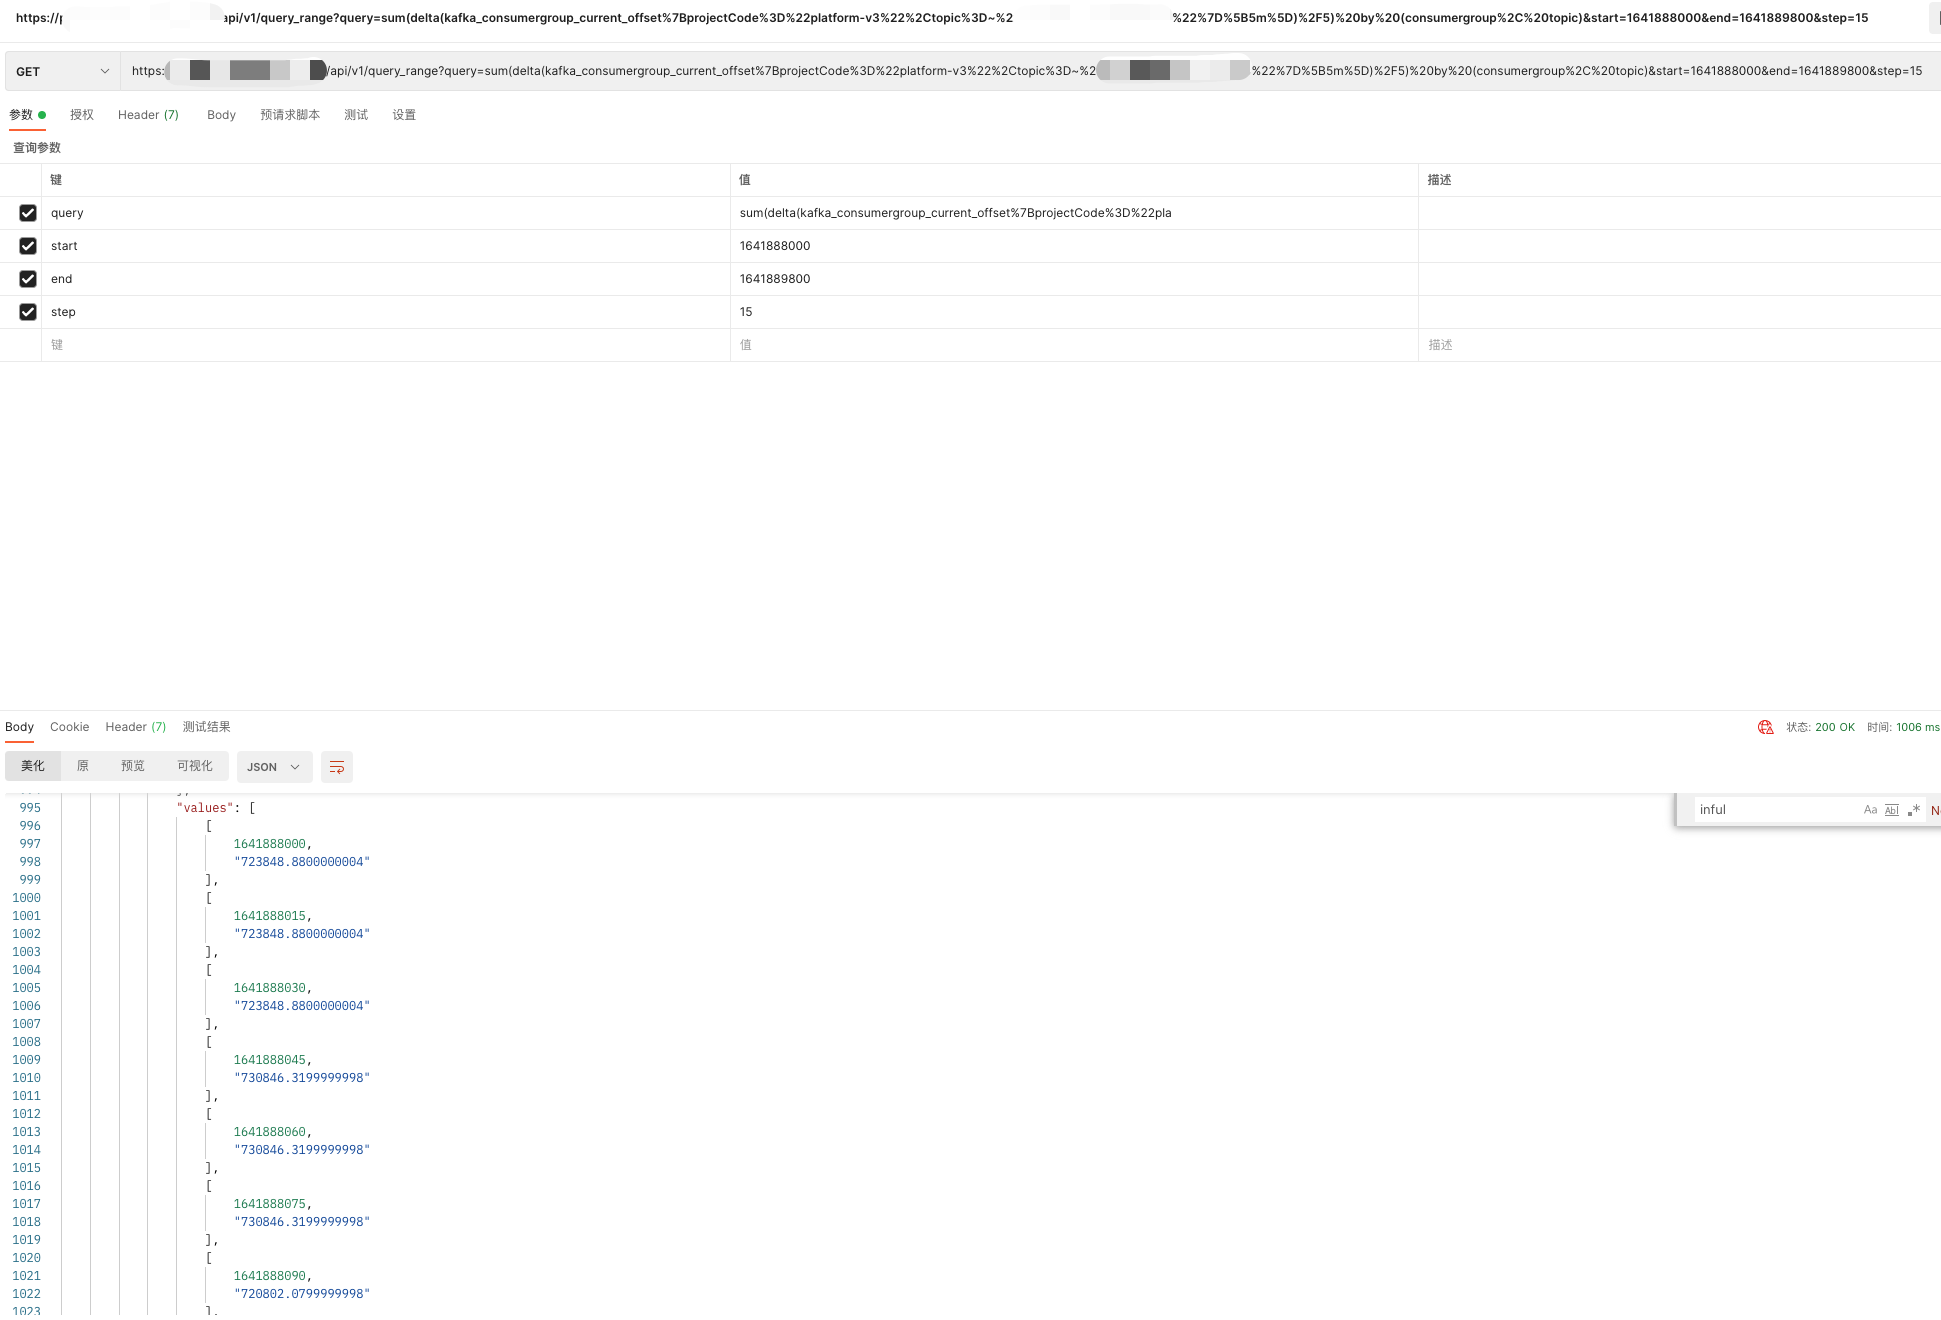Uncheck the step parameter
This screenshot has width=1941, height=1320.
pyautogui.click(x=28, y=312)
